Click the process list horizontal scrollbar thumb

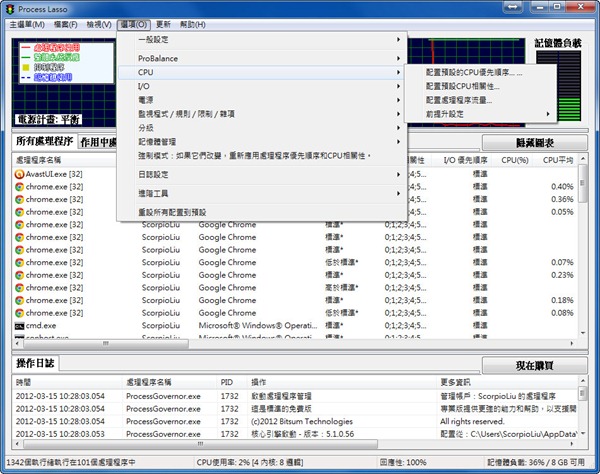pos(106,344)
